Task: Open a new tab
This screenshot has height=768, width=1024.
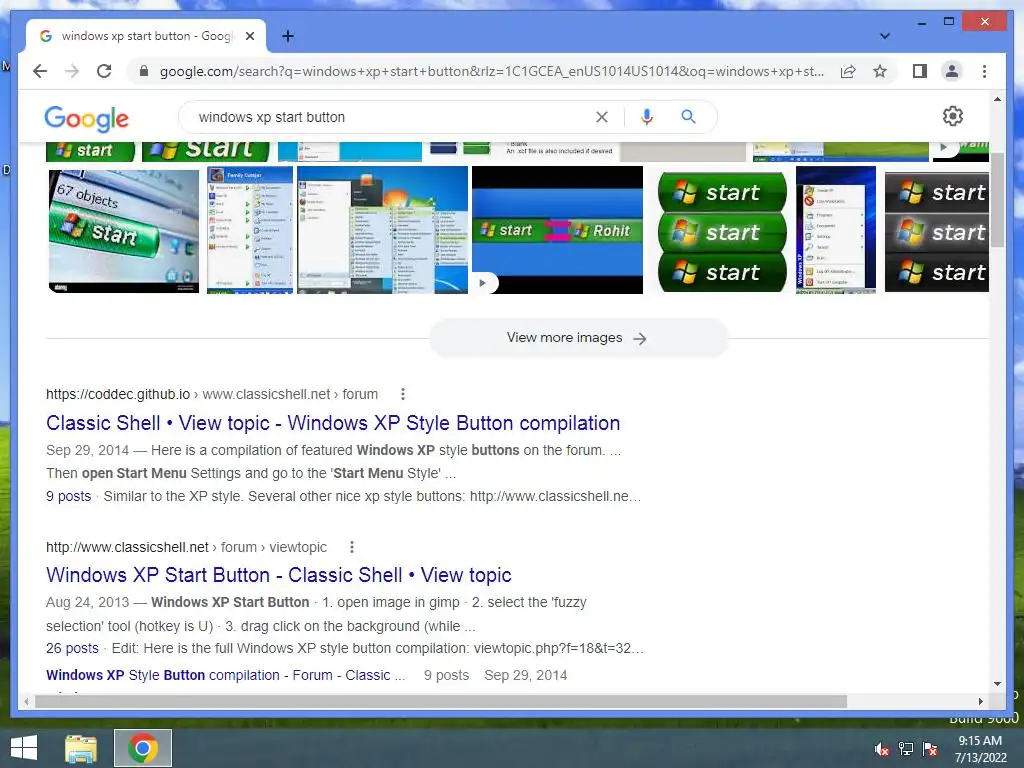Action: coord(287,36)
